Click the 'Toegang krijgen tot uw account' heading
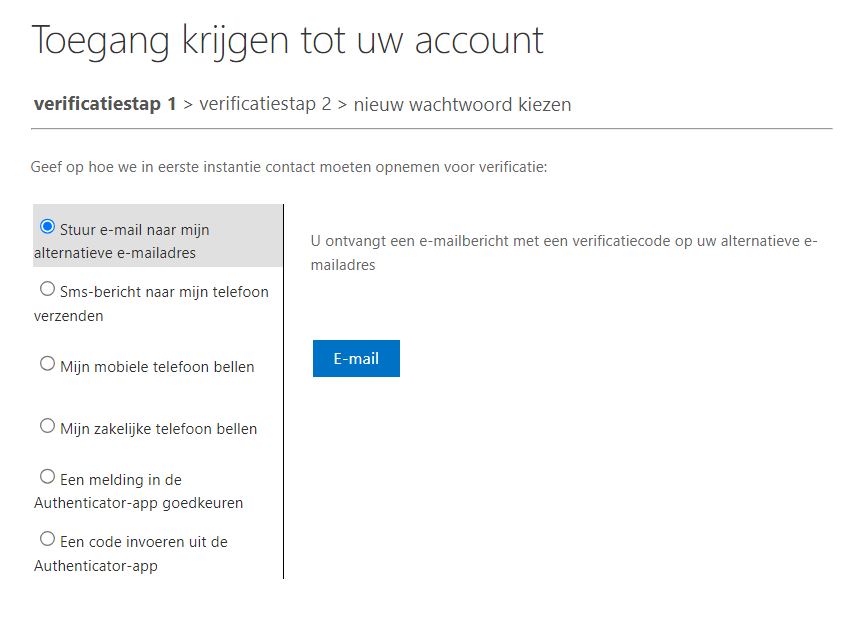 [288, 40]
